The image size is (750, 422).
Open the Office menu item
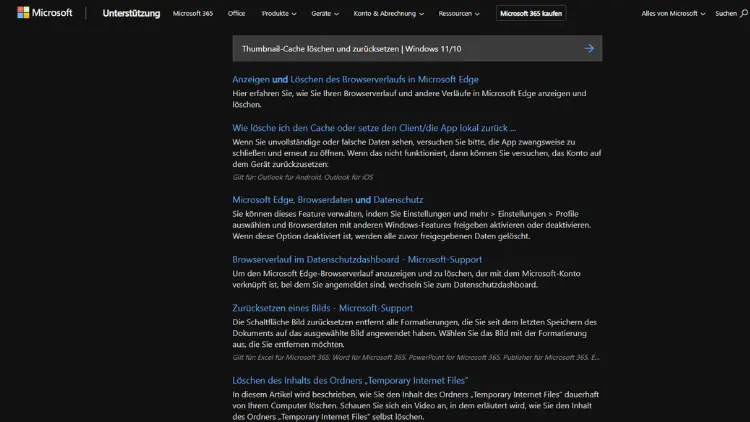click(236, 13)
